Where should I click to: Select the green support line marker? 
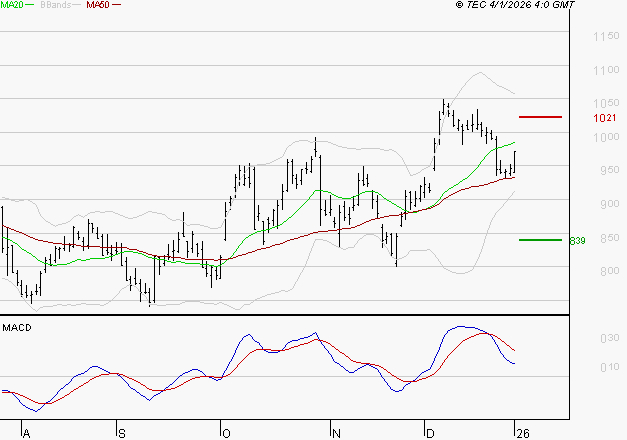541,240
